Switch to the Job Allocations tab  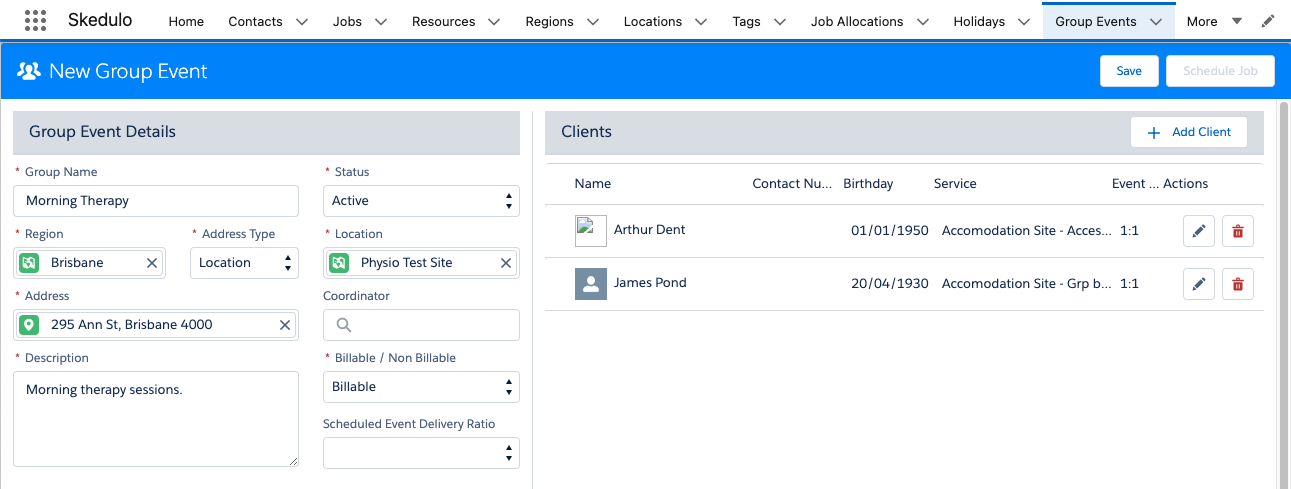tap(857, 21)
